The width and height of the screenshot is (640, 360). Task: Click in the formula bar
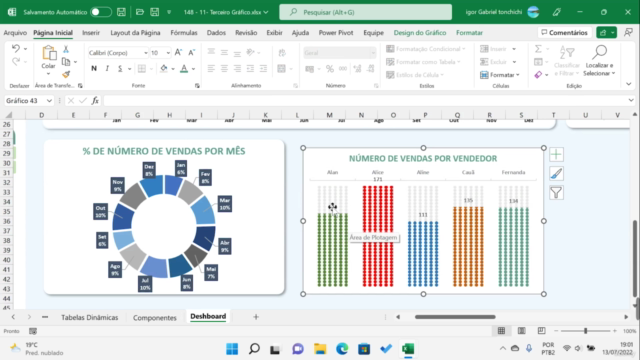(x=365, y=100)
